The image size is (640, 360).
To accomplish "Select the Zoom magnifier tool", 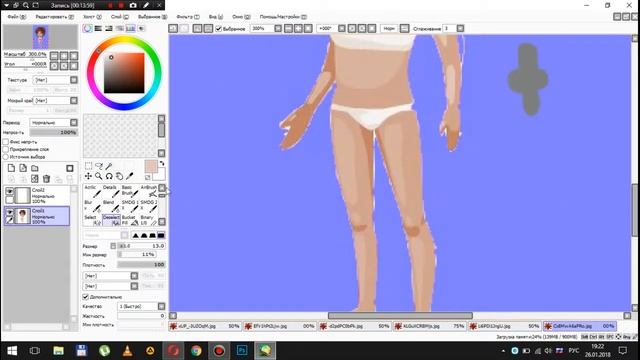I will pos(99,176).
